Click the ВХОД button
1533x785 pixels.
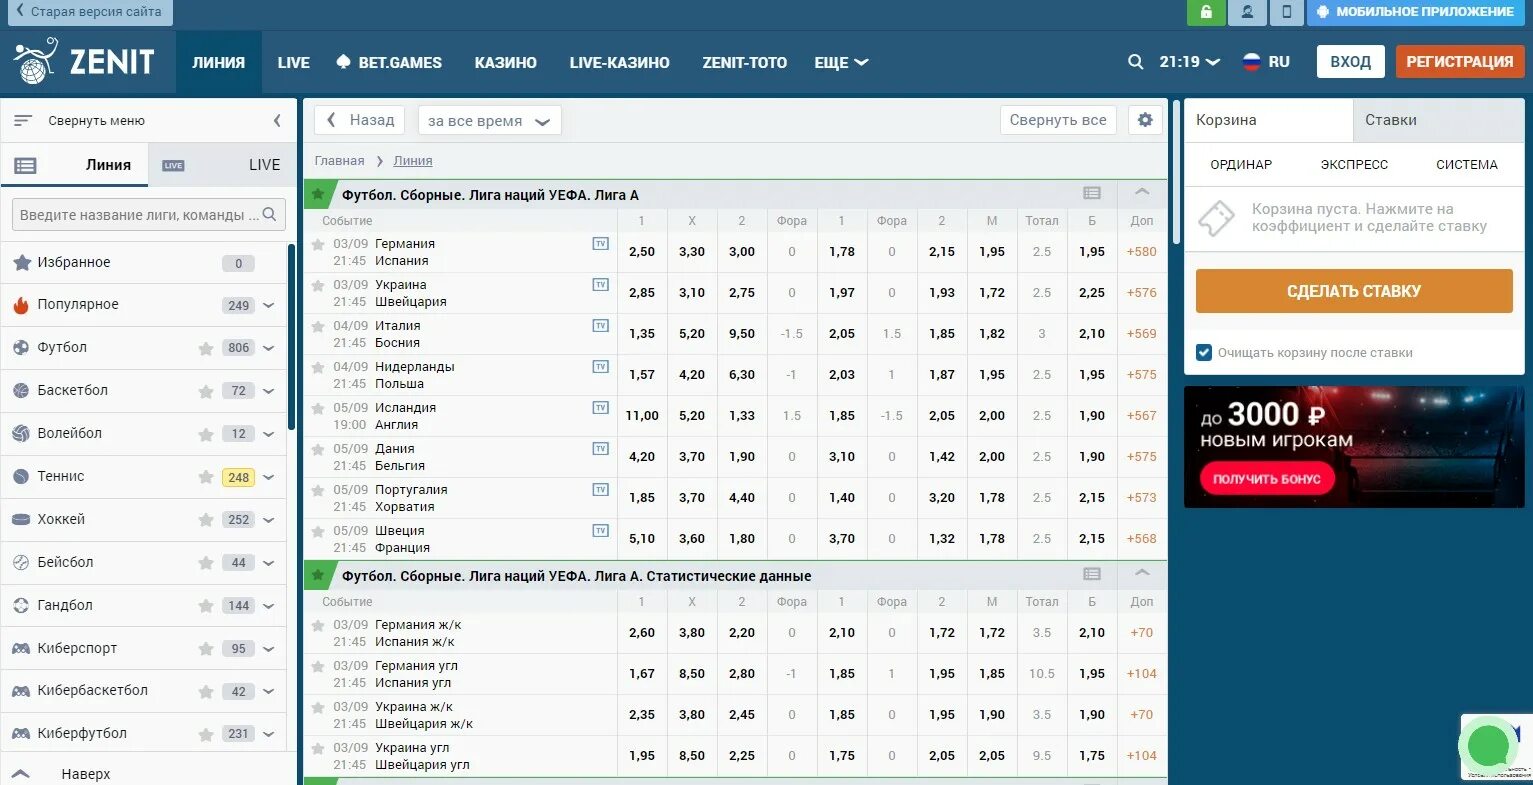pyautogui.click(x=1350, y=62)
